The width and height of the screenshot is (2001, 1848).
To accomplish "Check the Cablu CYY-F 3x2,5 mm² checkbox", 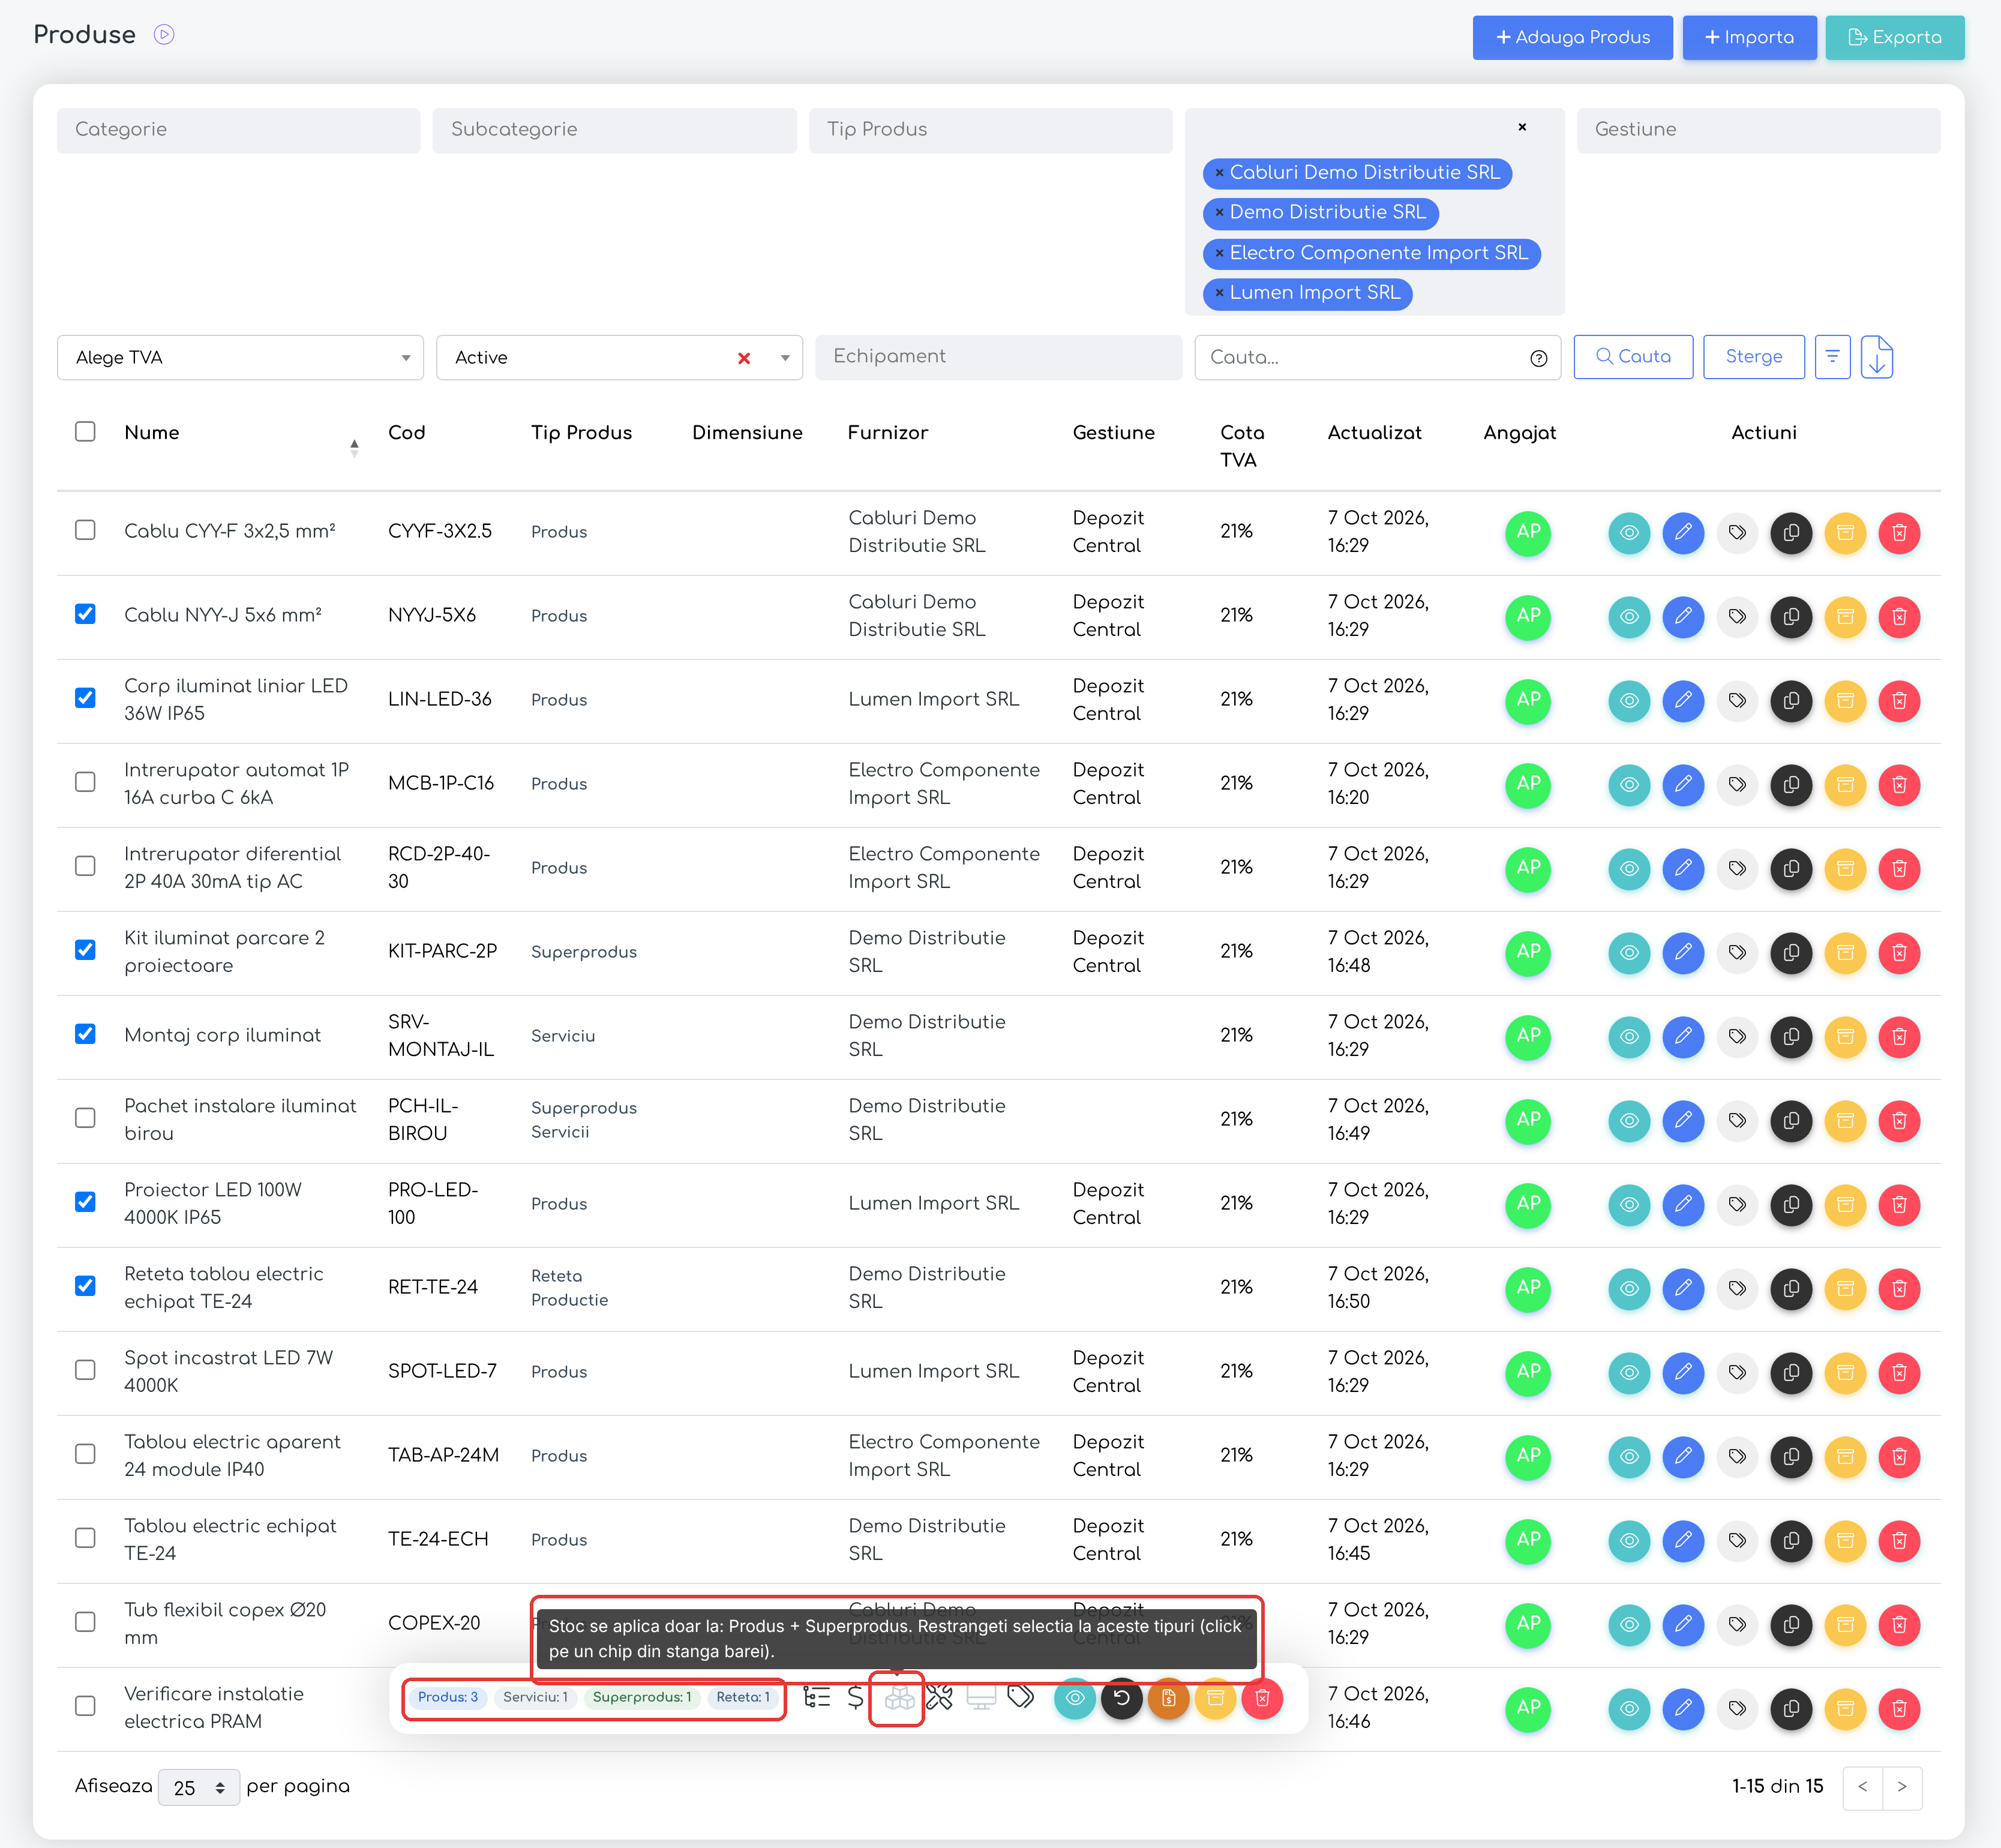I will tap(85, 530).
